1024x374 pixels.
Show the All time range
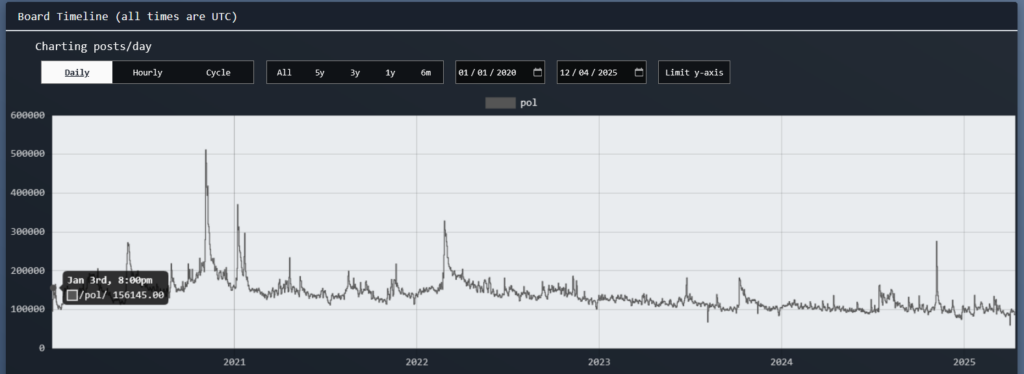tap(284, 72)
